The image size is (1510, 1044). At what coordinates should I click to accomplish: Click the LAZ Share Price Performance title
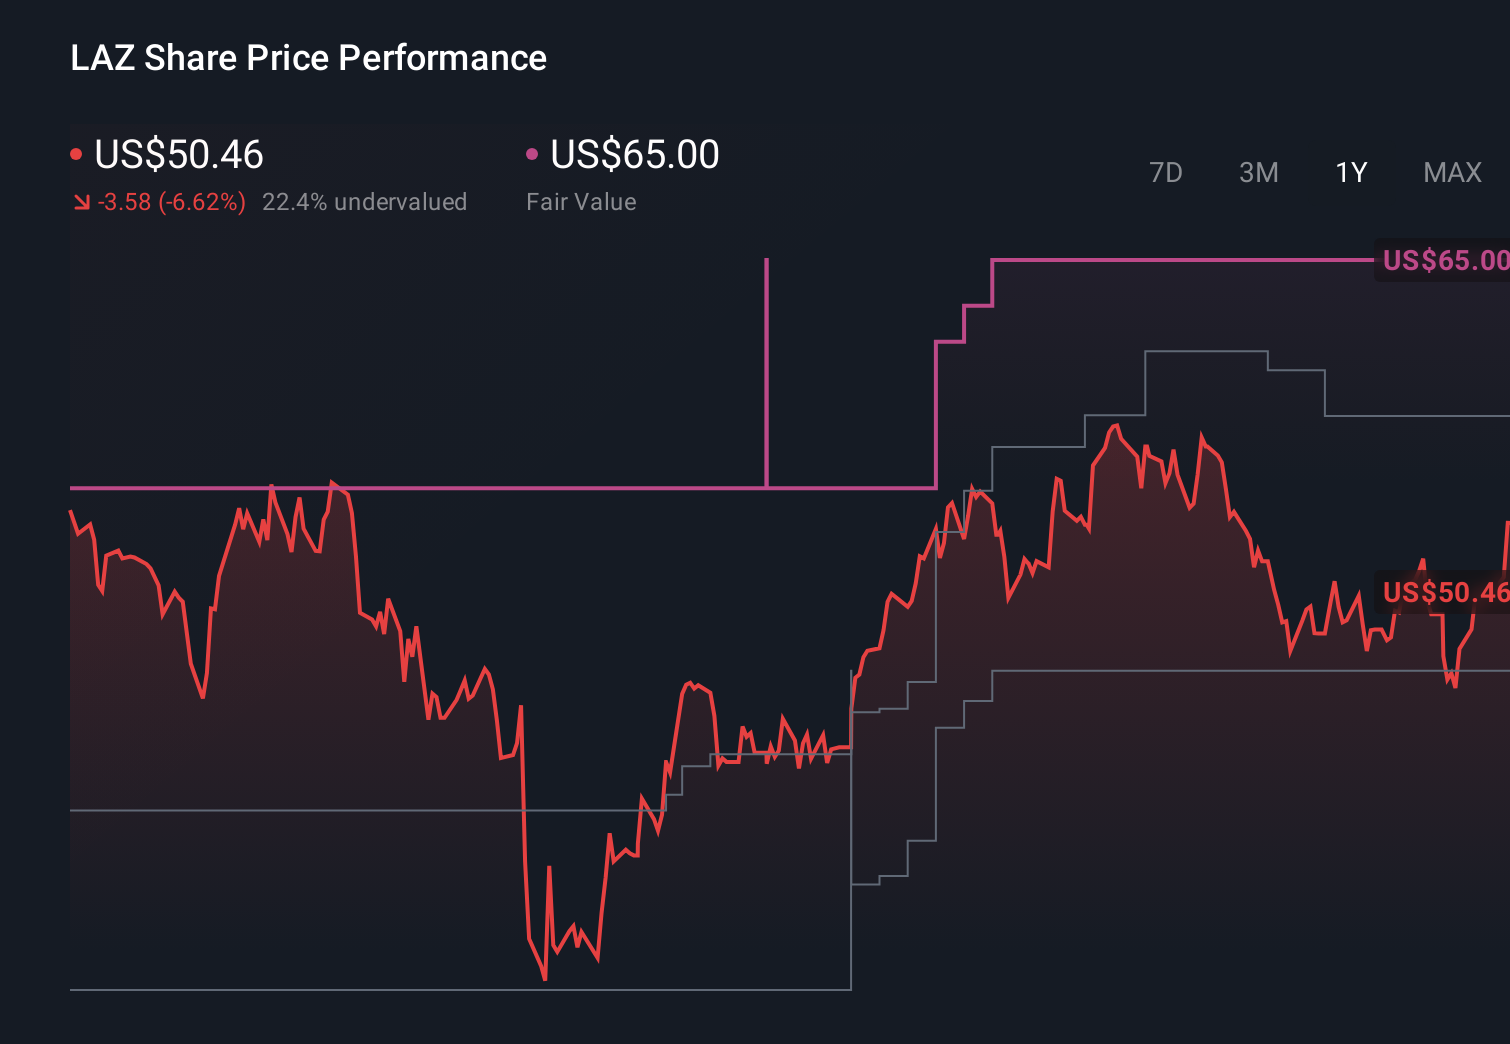[308, 58]
